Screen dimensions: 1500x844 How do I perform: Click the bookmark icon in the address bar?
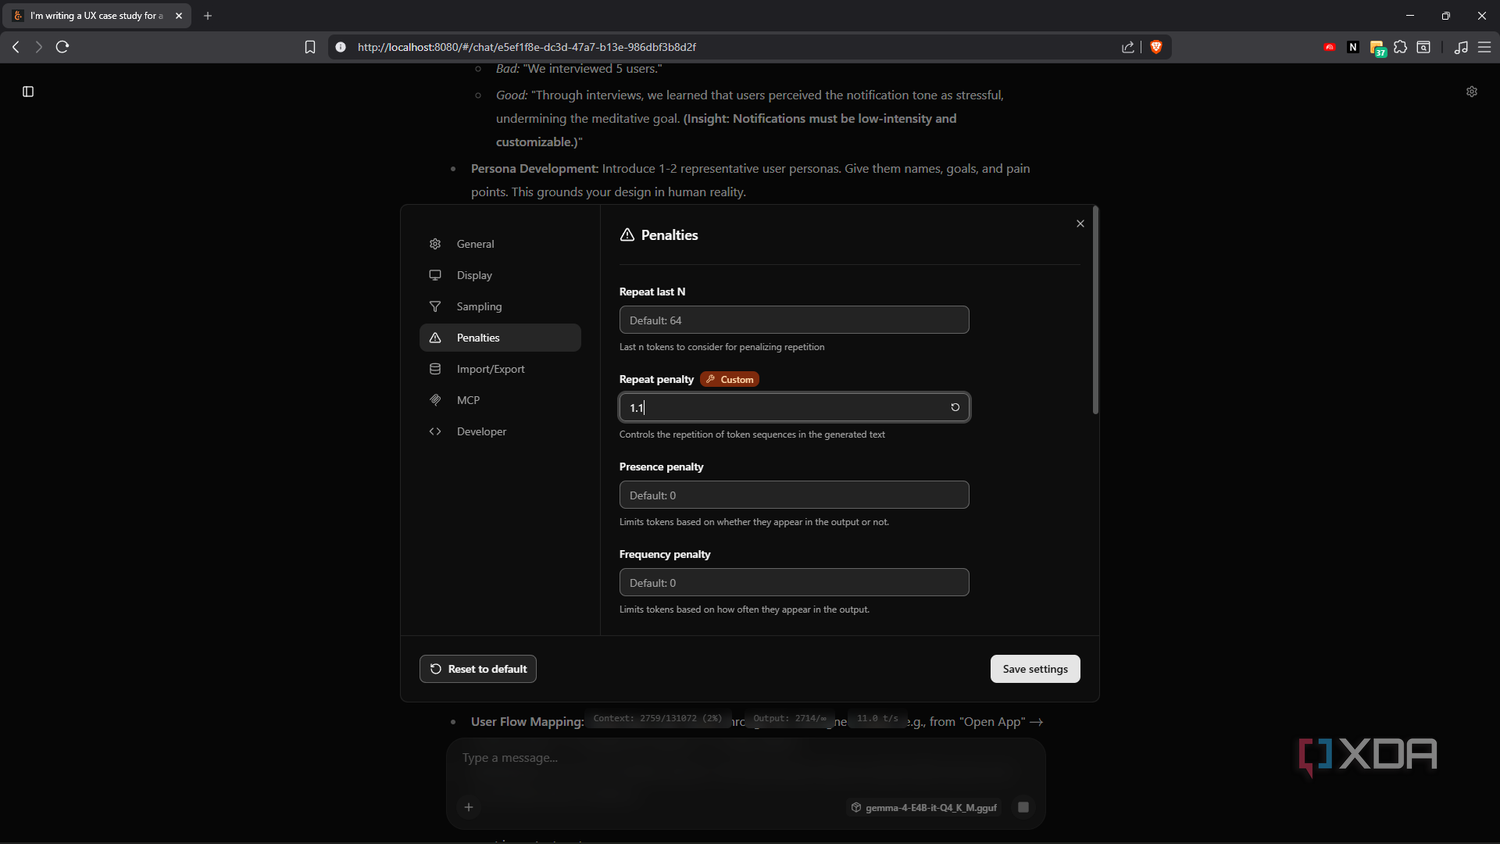(310, 47)
